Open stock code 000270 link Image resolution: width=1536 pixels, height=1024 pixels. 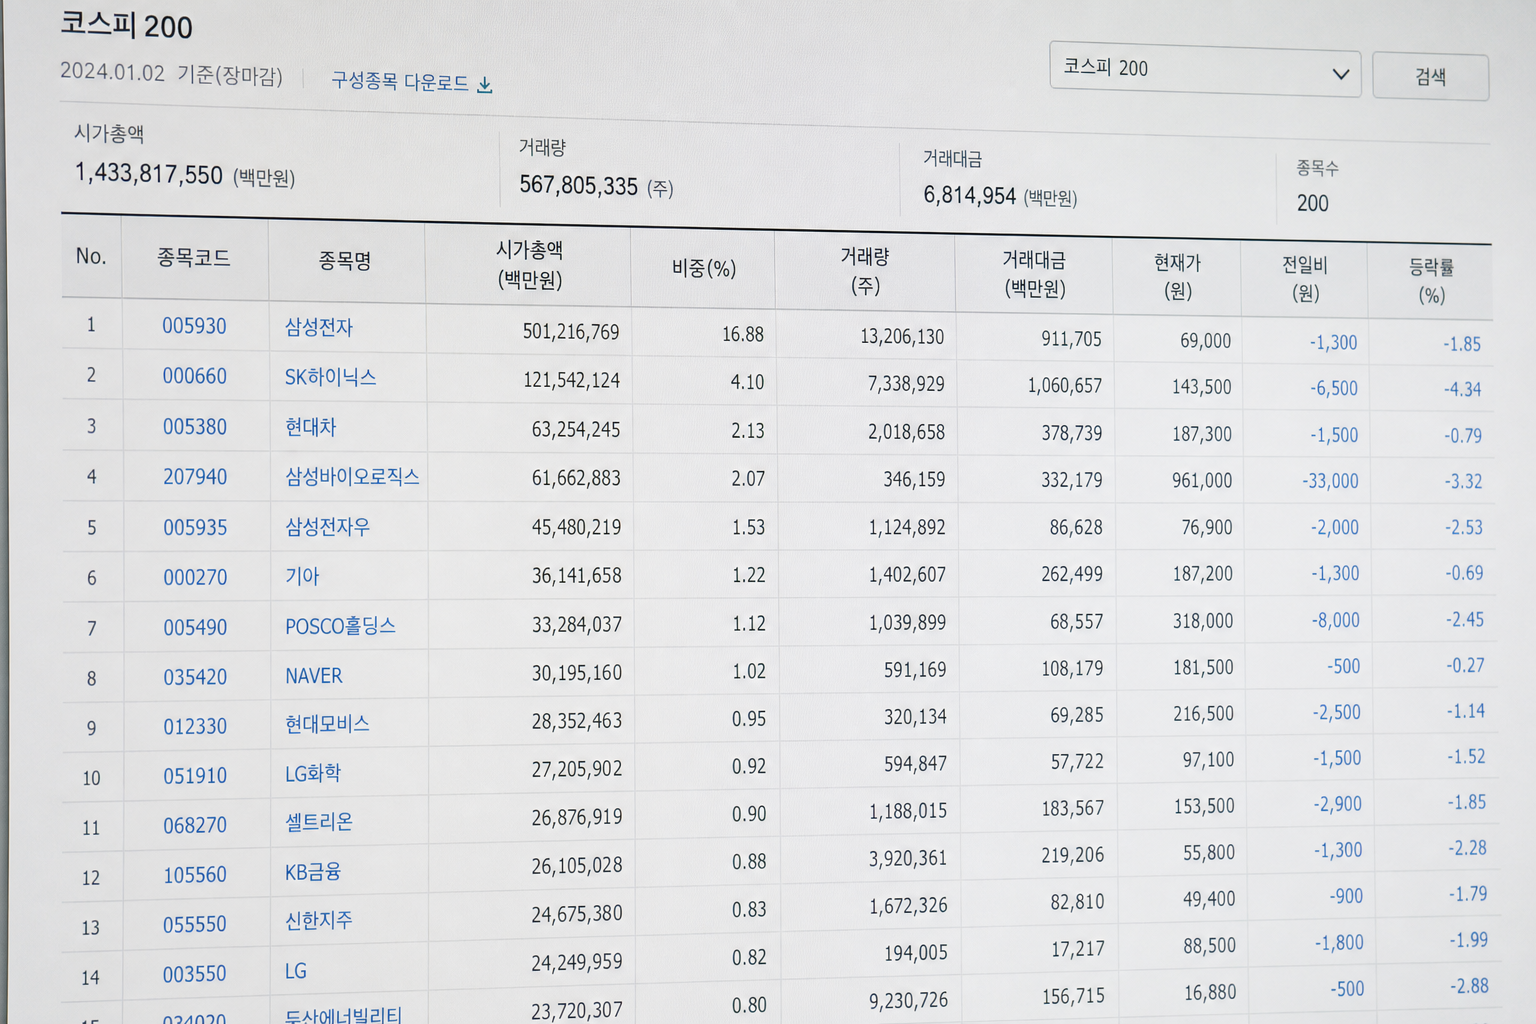[195, 577]
